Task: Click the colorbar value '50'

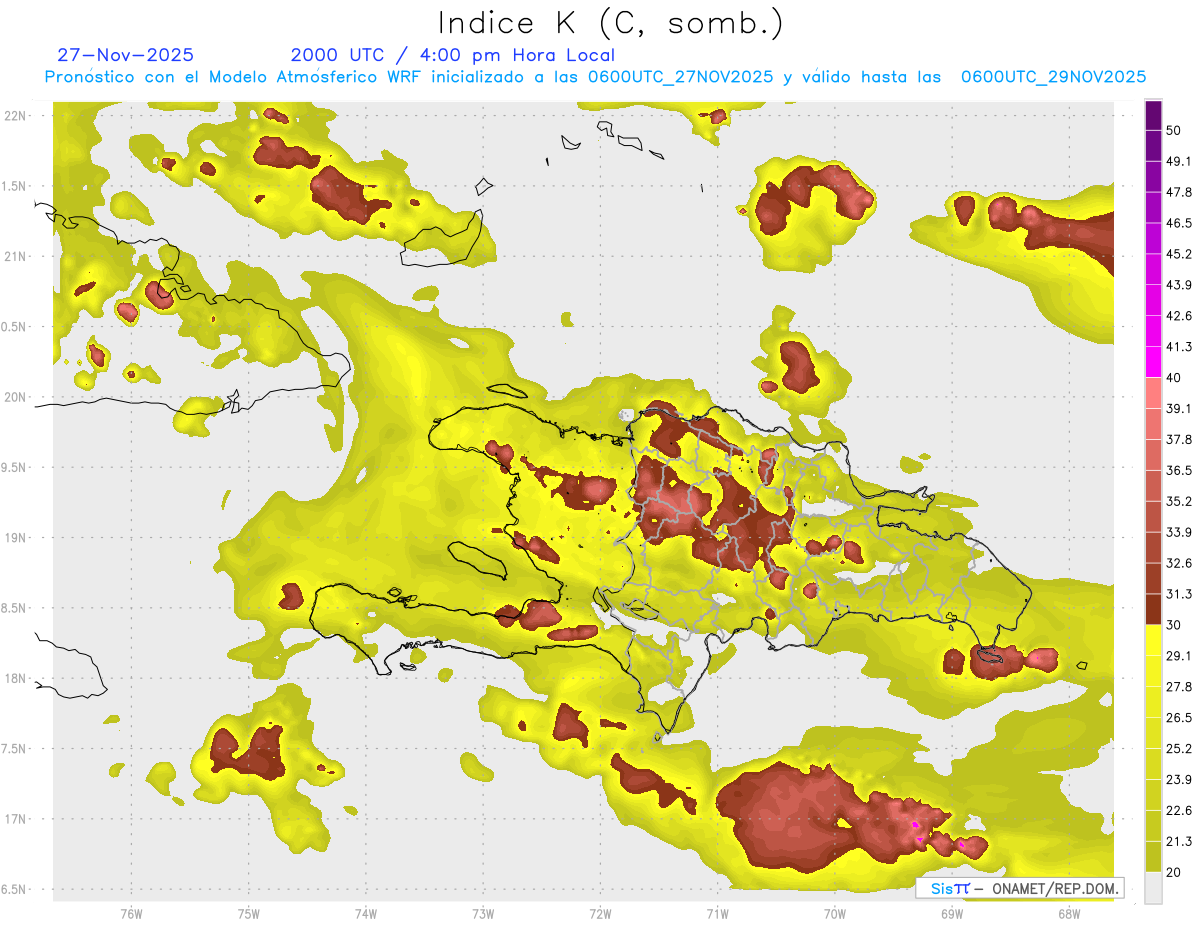Action: point(1173,130)
